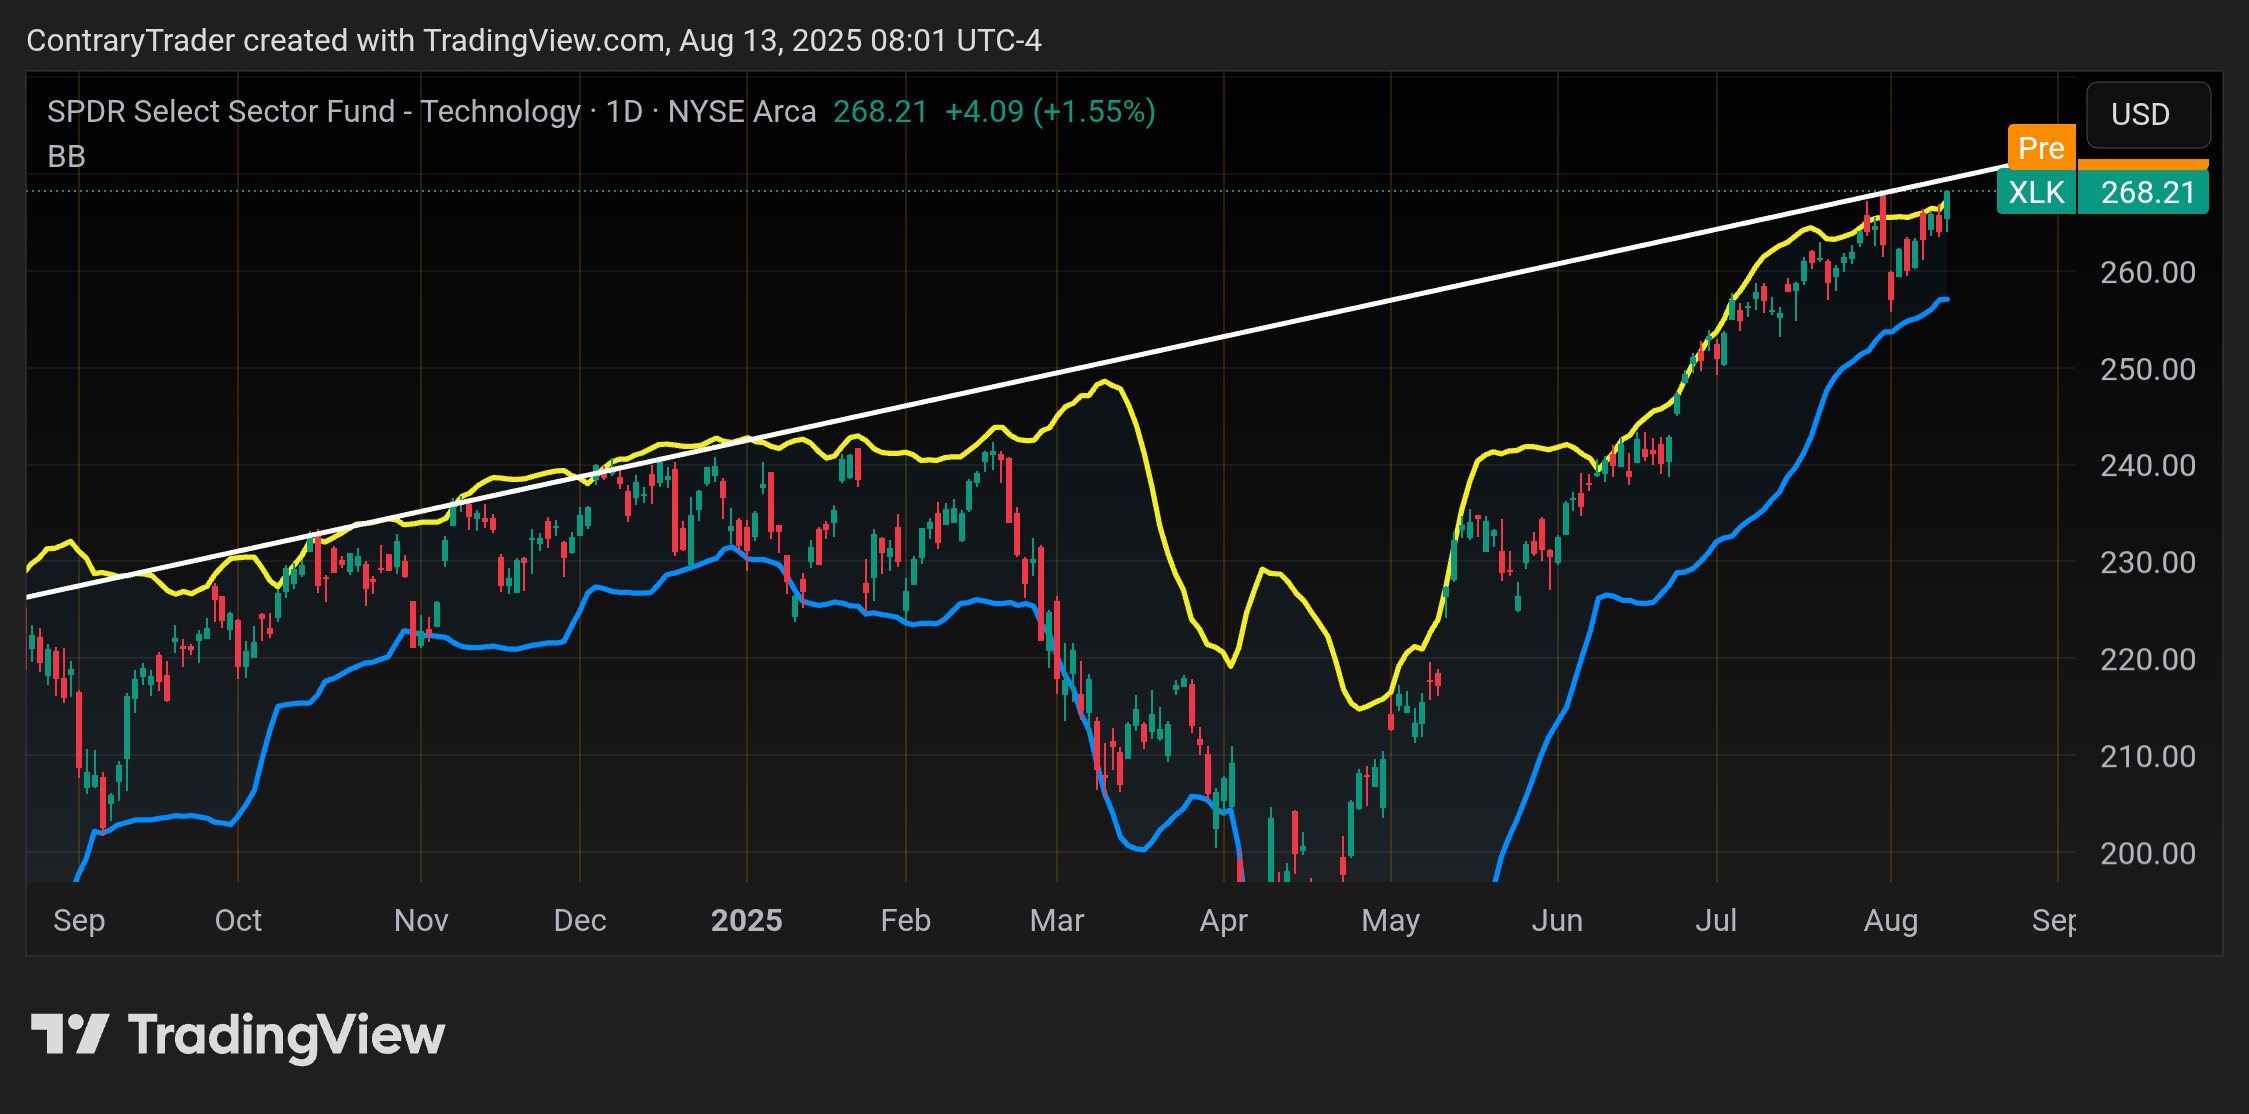2249x1114 pixels.
Task: Select the Feb time axis label
Action: click(905, 920)
